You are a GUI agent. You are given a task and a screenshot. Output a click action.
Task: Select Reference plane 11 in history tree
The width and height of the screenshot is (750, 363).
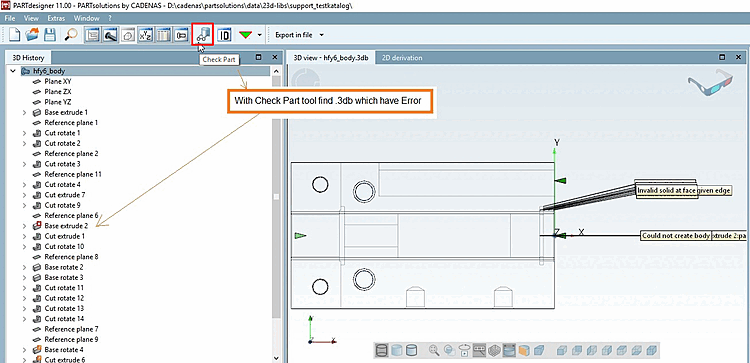(x=73, y=174)
